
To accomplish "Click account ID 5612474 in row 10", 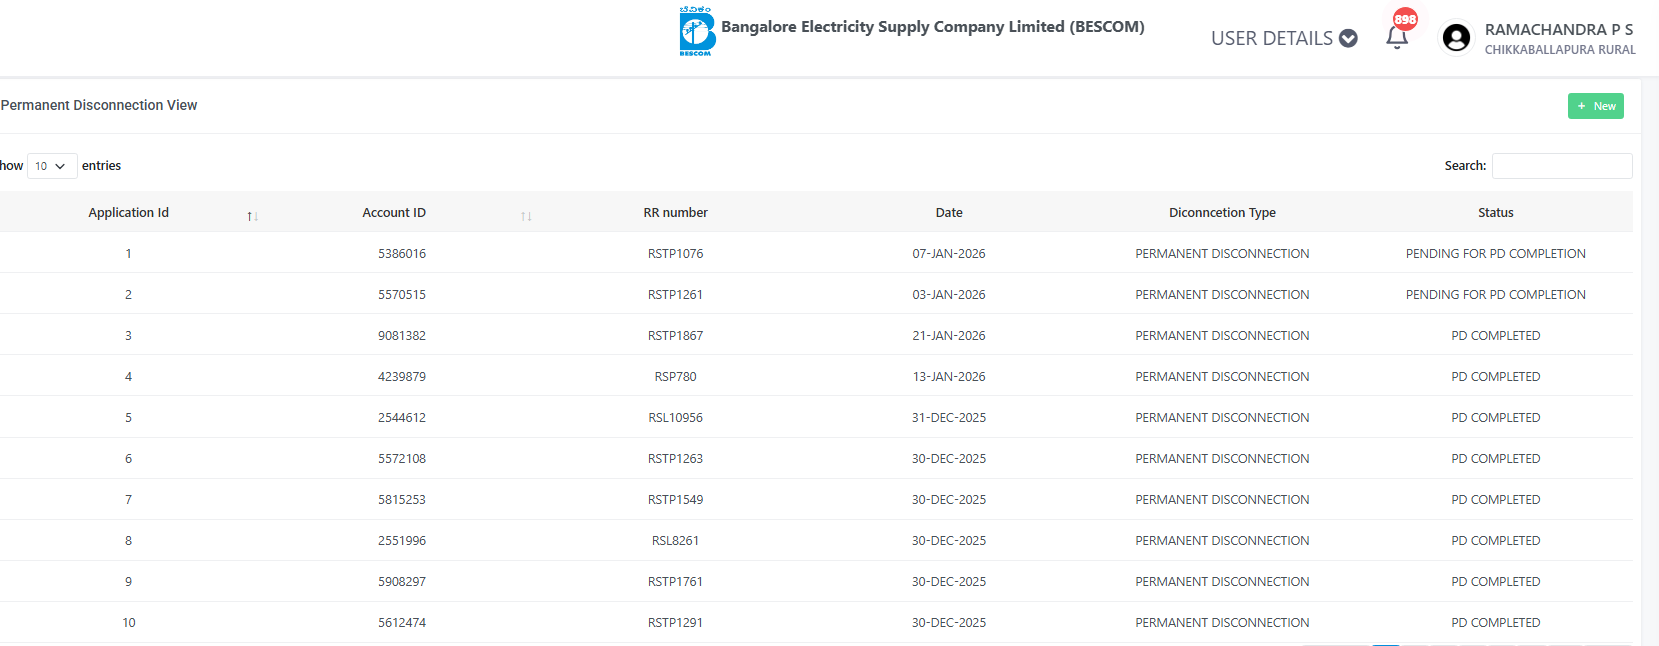I will click(x=401, y=622).
